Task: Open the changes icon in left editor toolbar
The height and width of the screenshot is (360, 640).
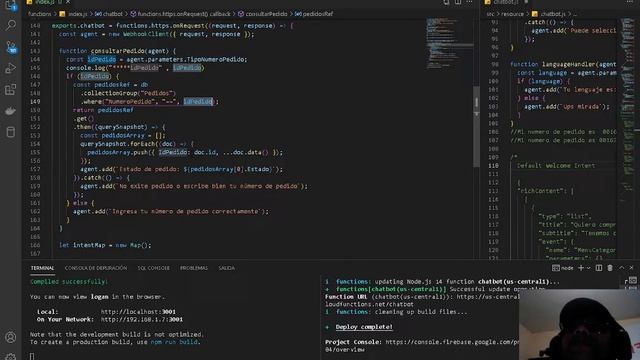Action: (446, 2)
